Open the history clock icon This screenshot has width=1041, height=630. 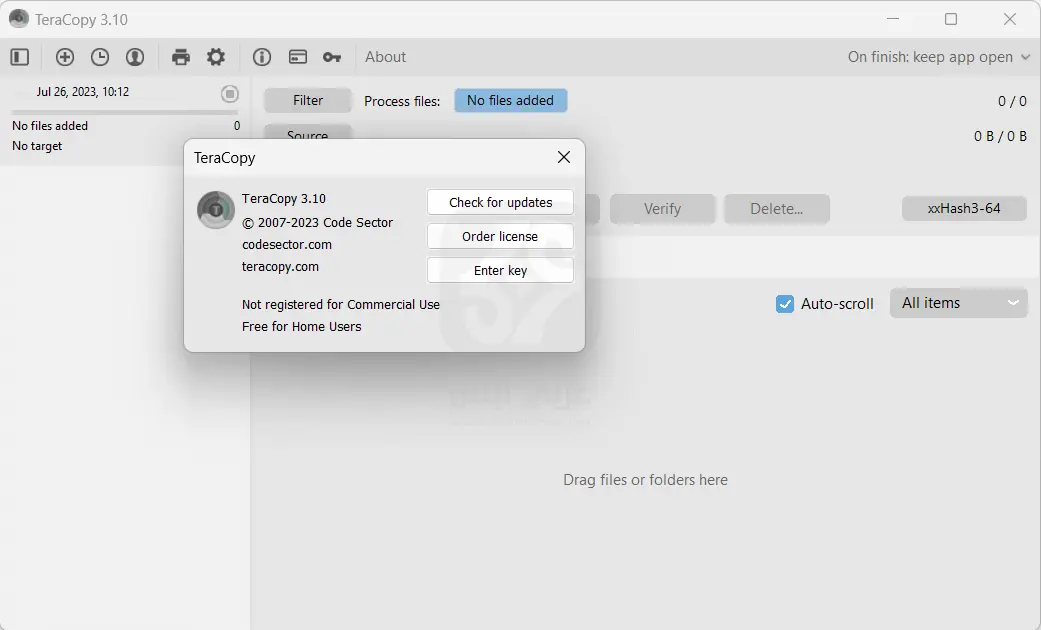tap(100, 57)
